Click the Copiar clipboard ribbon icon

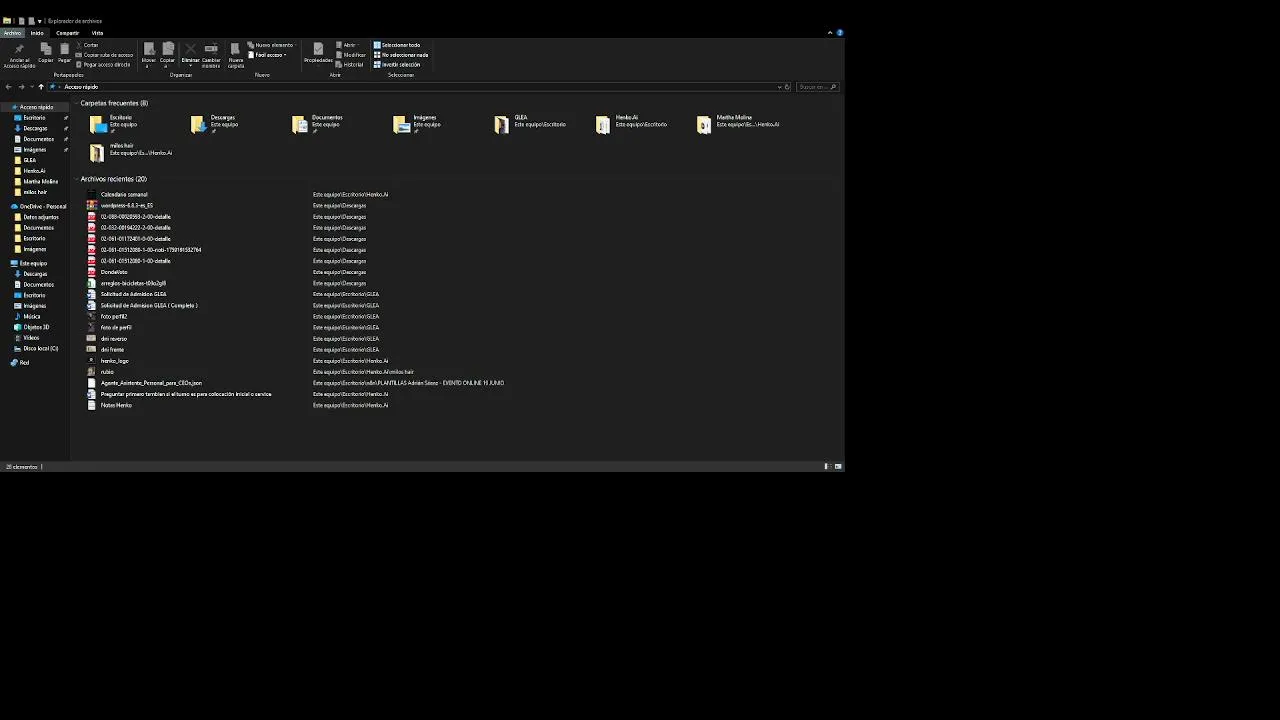(46, 49)
